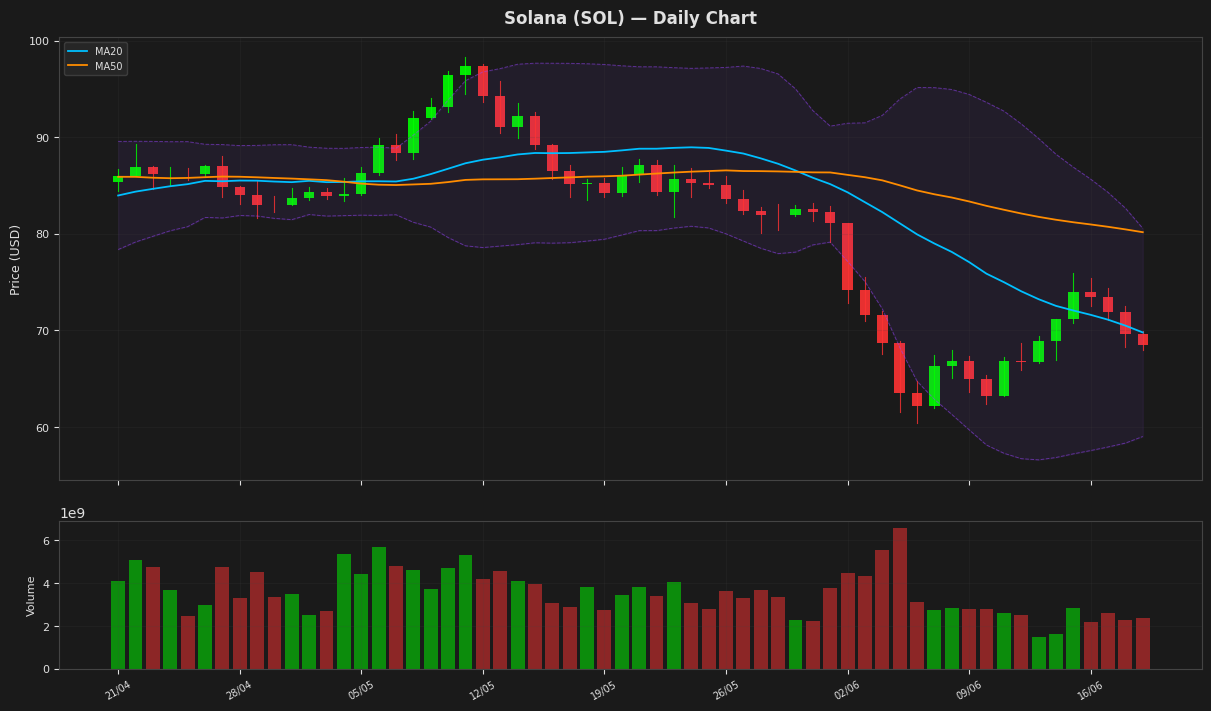Click the tallest red volume bar
The height and width of the screenshot is (711, 1211).
coord(900,599)
